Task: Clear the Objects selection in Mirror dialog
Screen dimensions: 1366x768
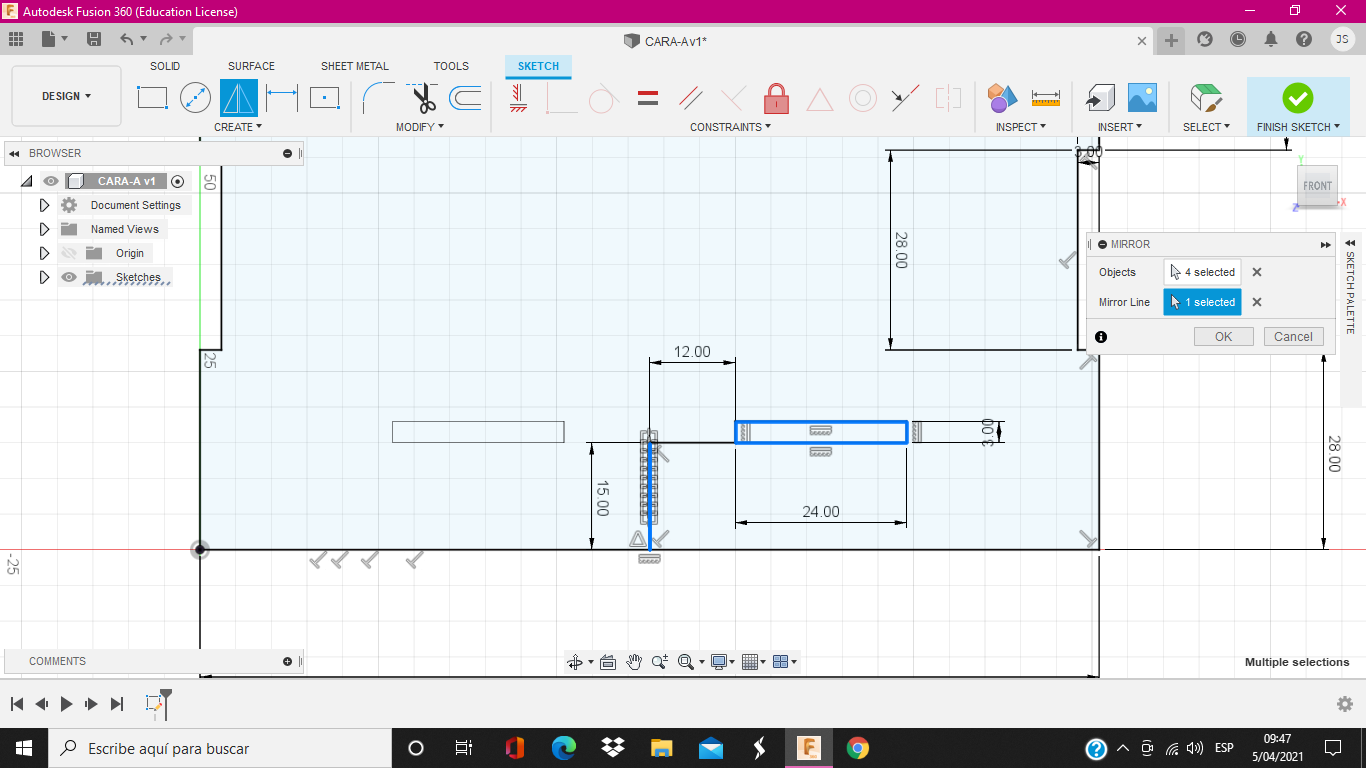Action: tap(1257, 272)
